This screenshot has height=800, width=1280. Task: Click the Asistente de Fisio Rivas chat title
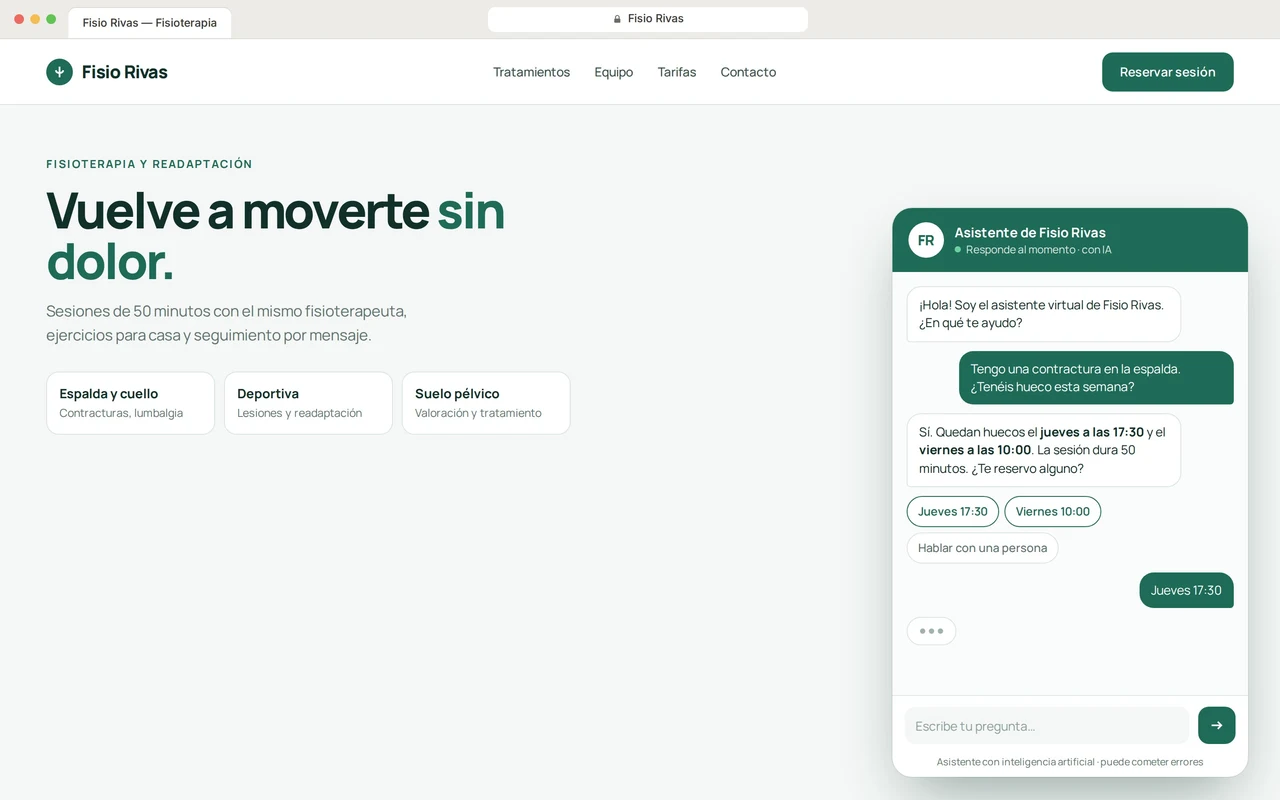(1030, 232)
